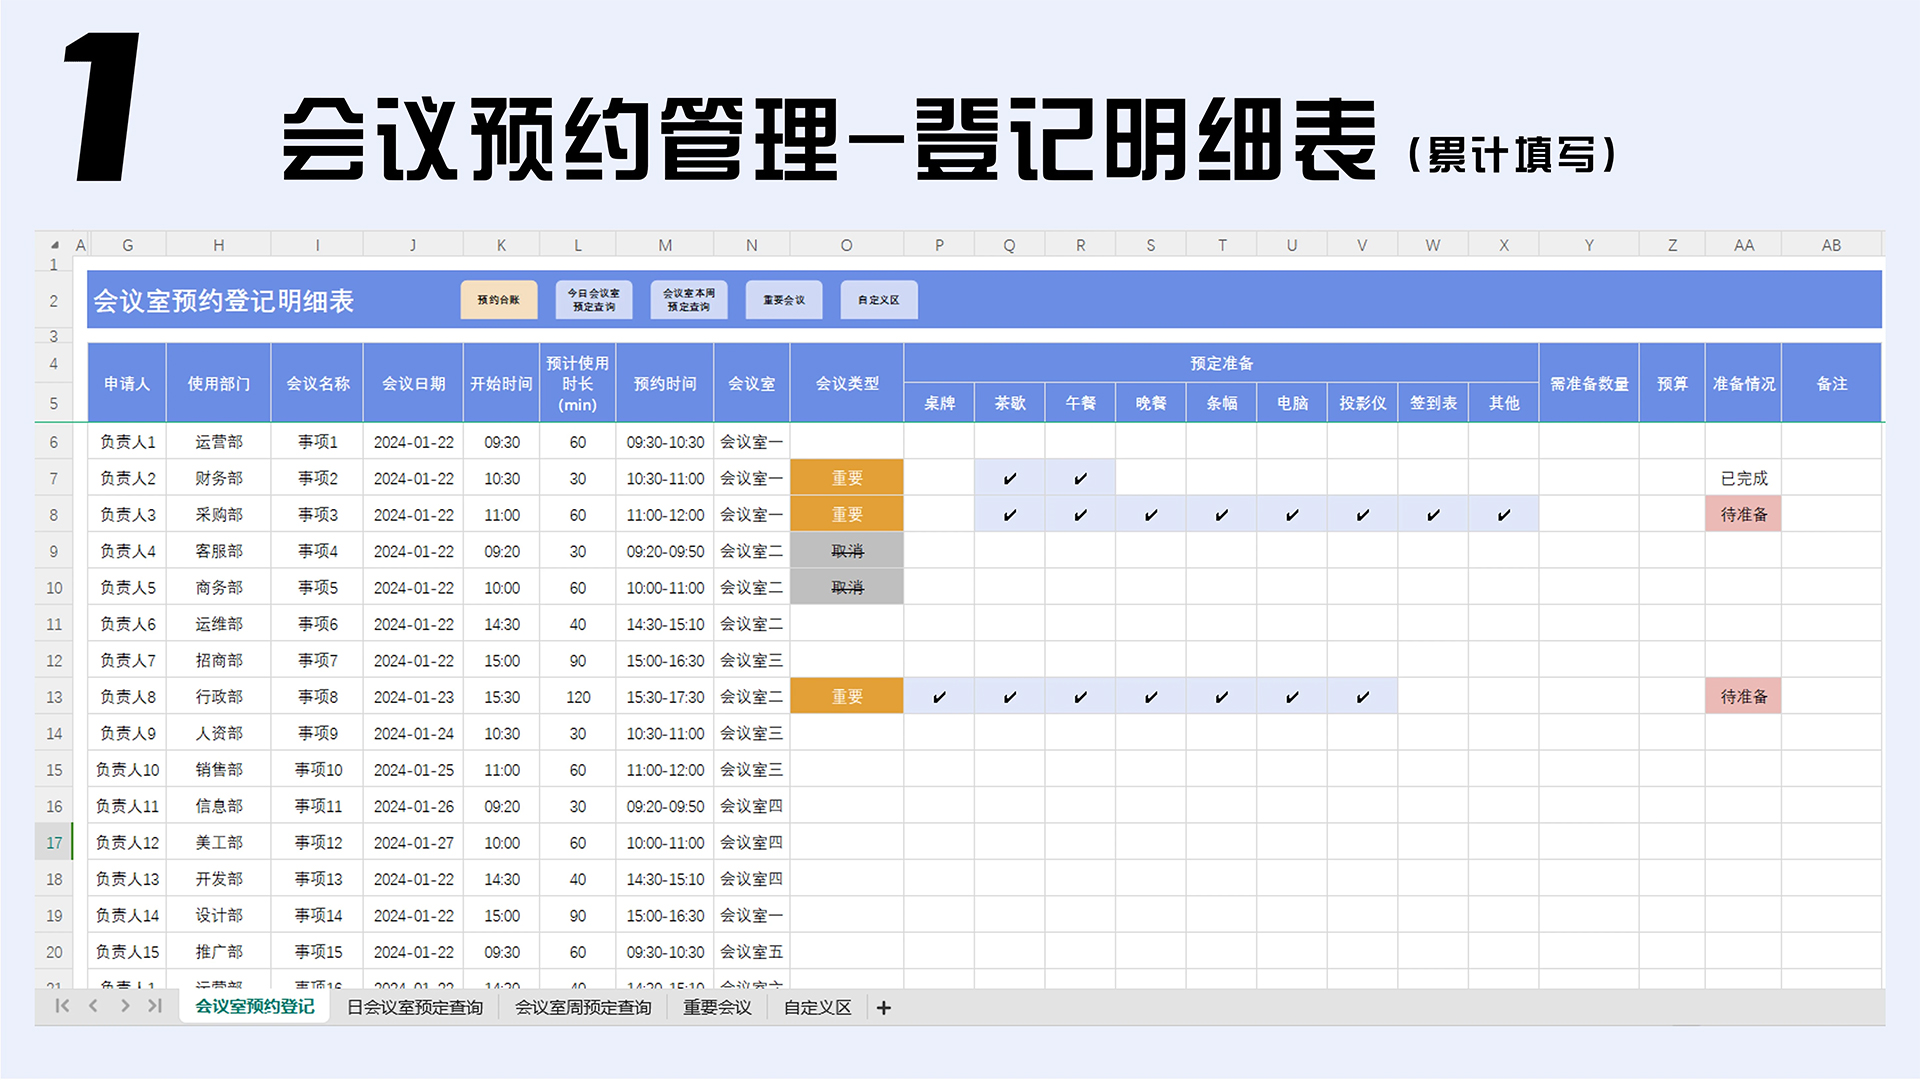
Task: Open the 重要会议 sheet tab
Action: [x=717, y=1007]
